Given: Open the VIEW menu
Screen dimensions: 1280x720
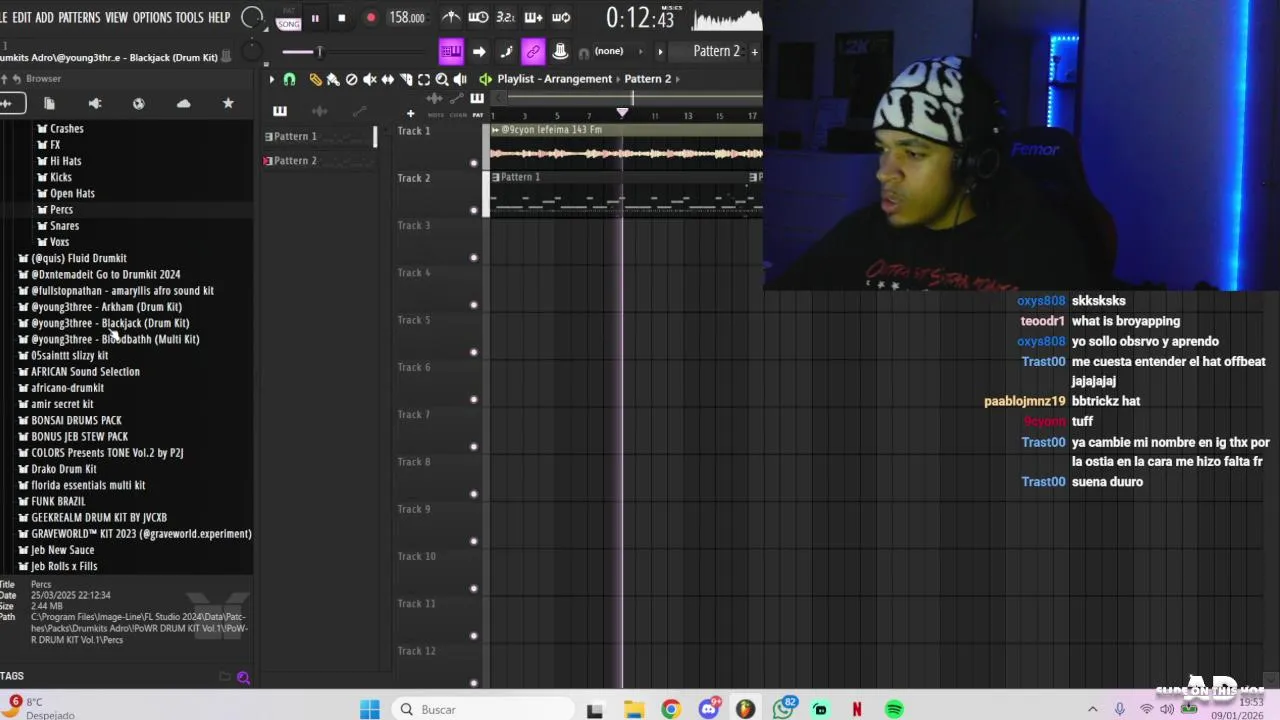Looking at the screenshot, I should pyautogui.click(x=117, y=18).
